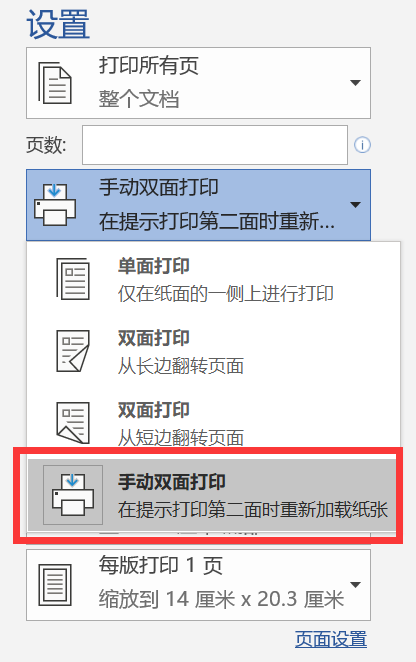Open the 每版打印 1 页 dropdown arrow
Screen dimensions: 416x662
click(x=356, y=585)
